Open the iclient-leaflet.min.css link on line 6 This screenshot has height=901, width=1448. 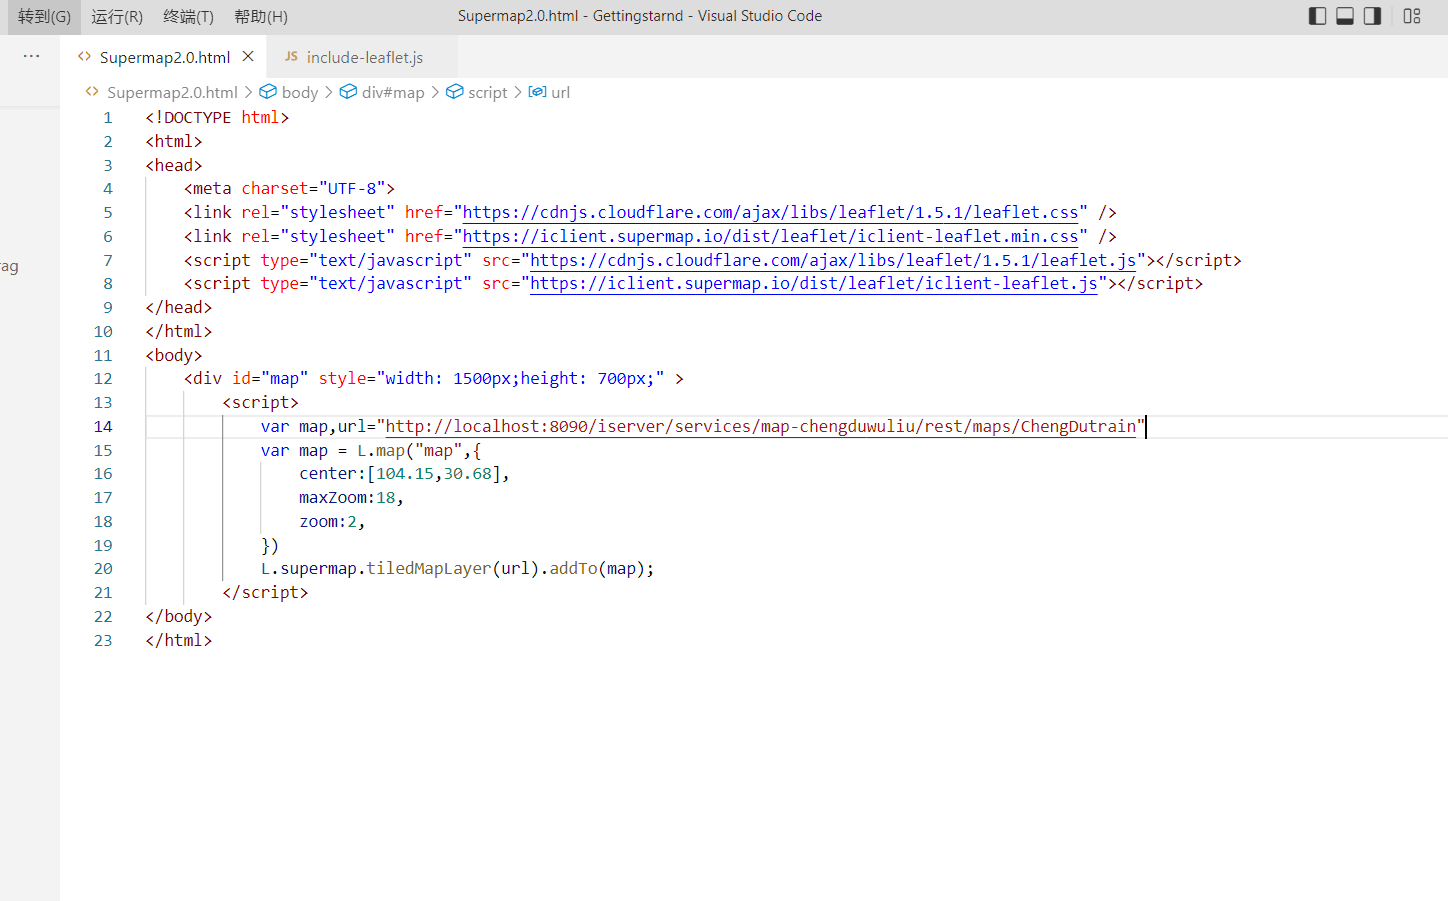coord(771,236)
